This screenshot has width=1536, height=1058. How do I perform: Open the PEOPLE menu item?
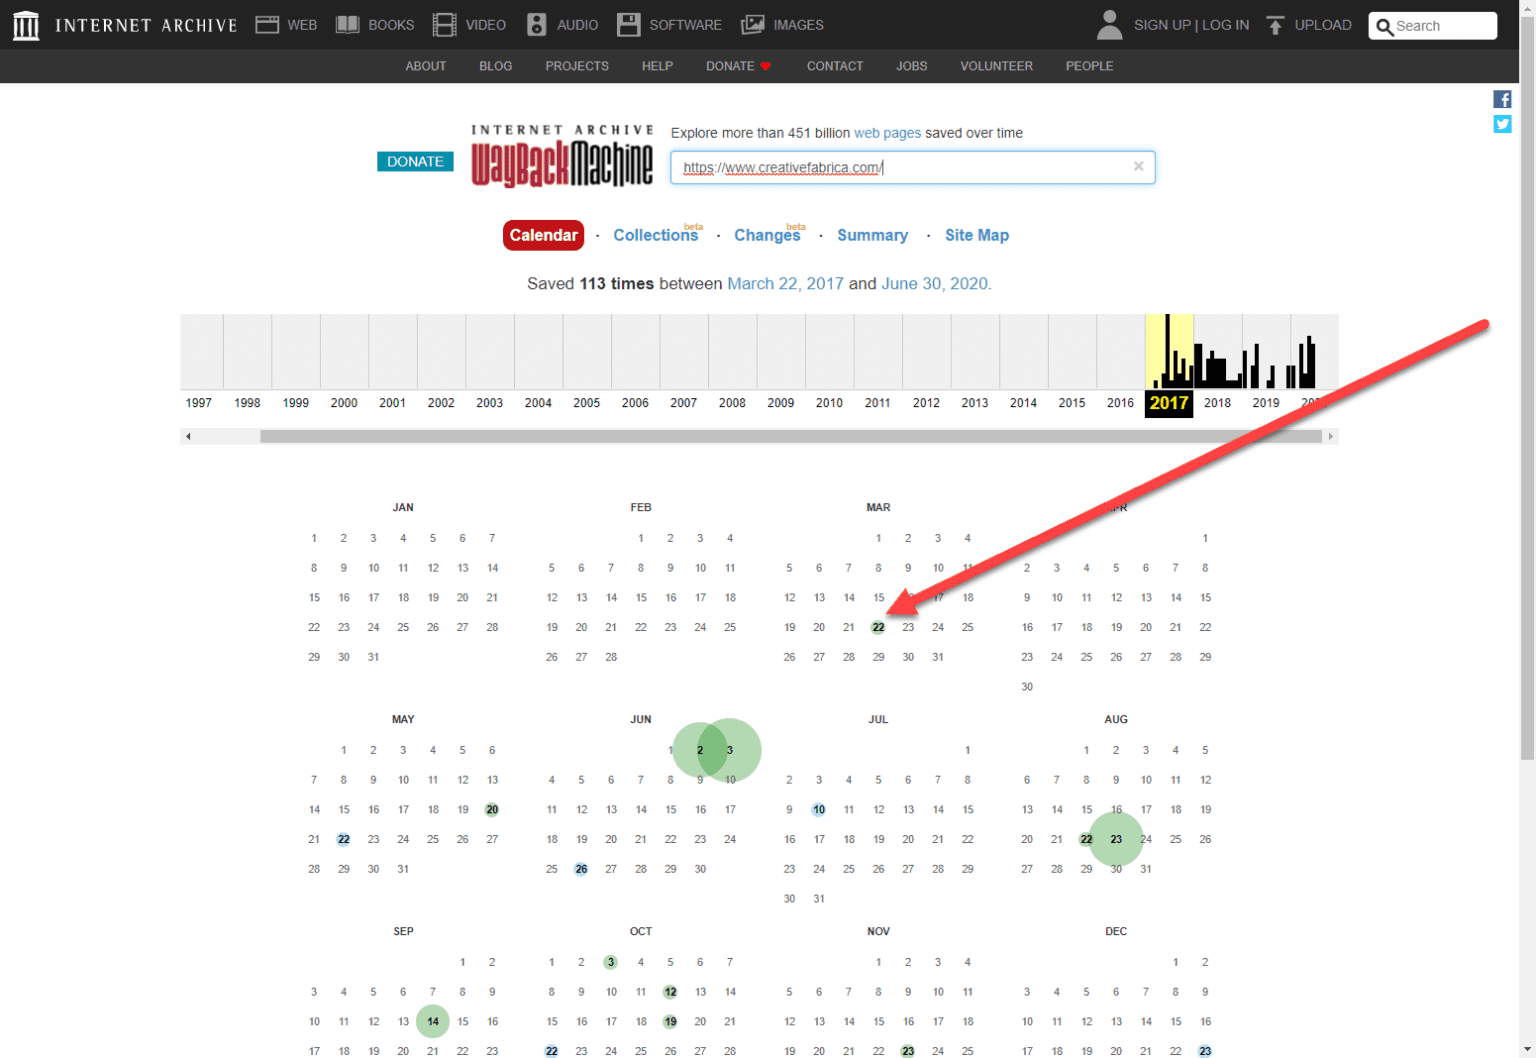click(x=1089, y=66)
